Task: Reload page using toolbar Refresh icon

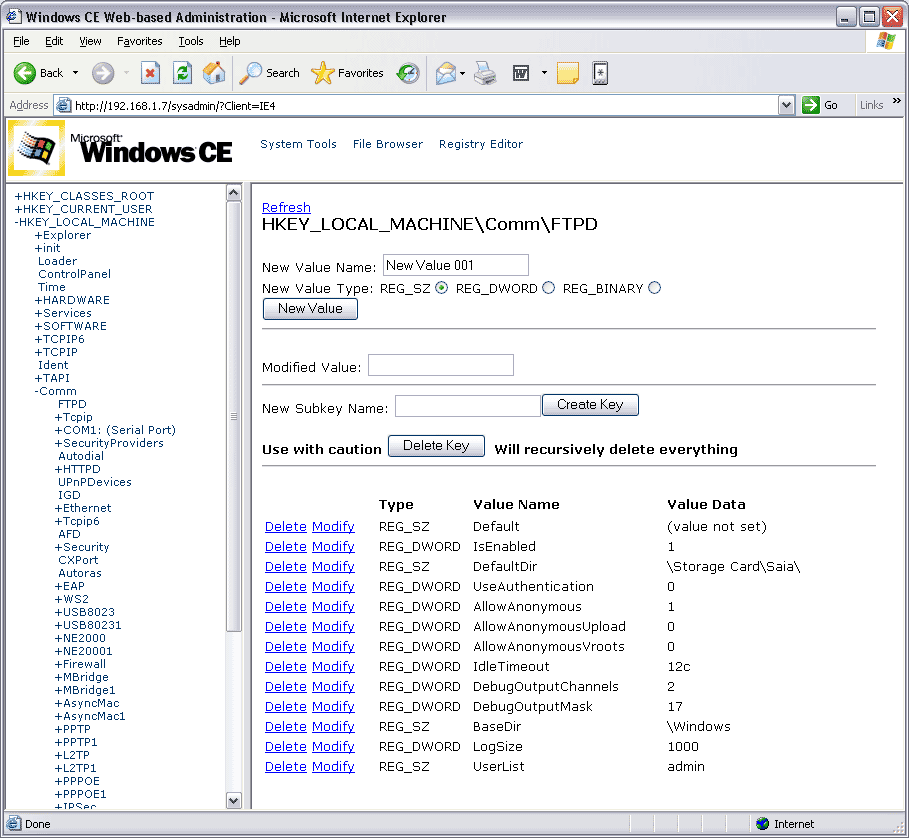Action: pos(183,73)
